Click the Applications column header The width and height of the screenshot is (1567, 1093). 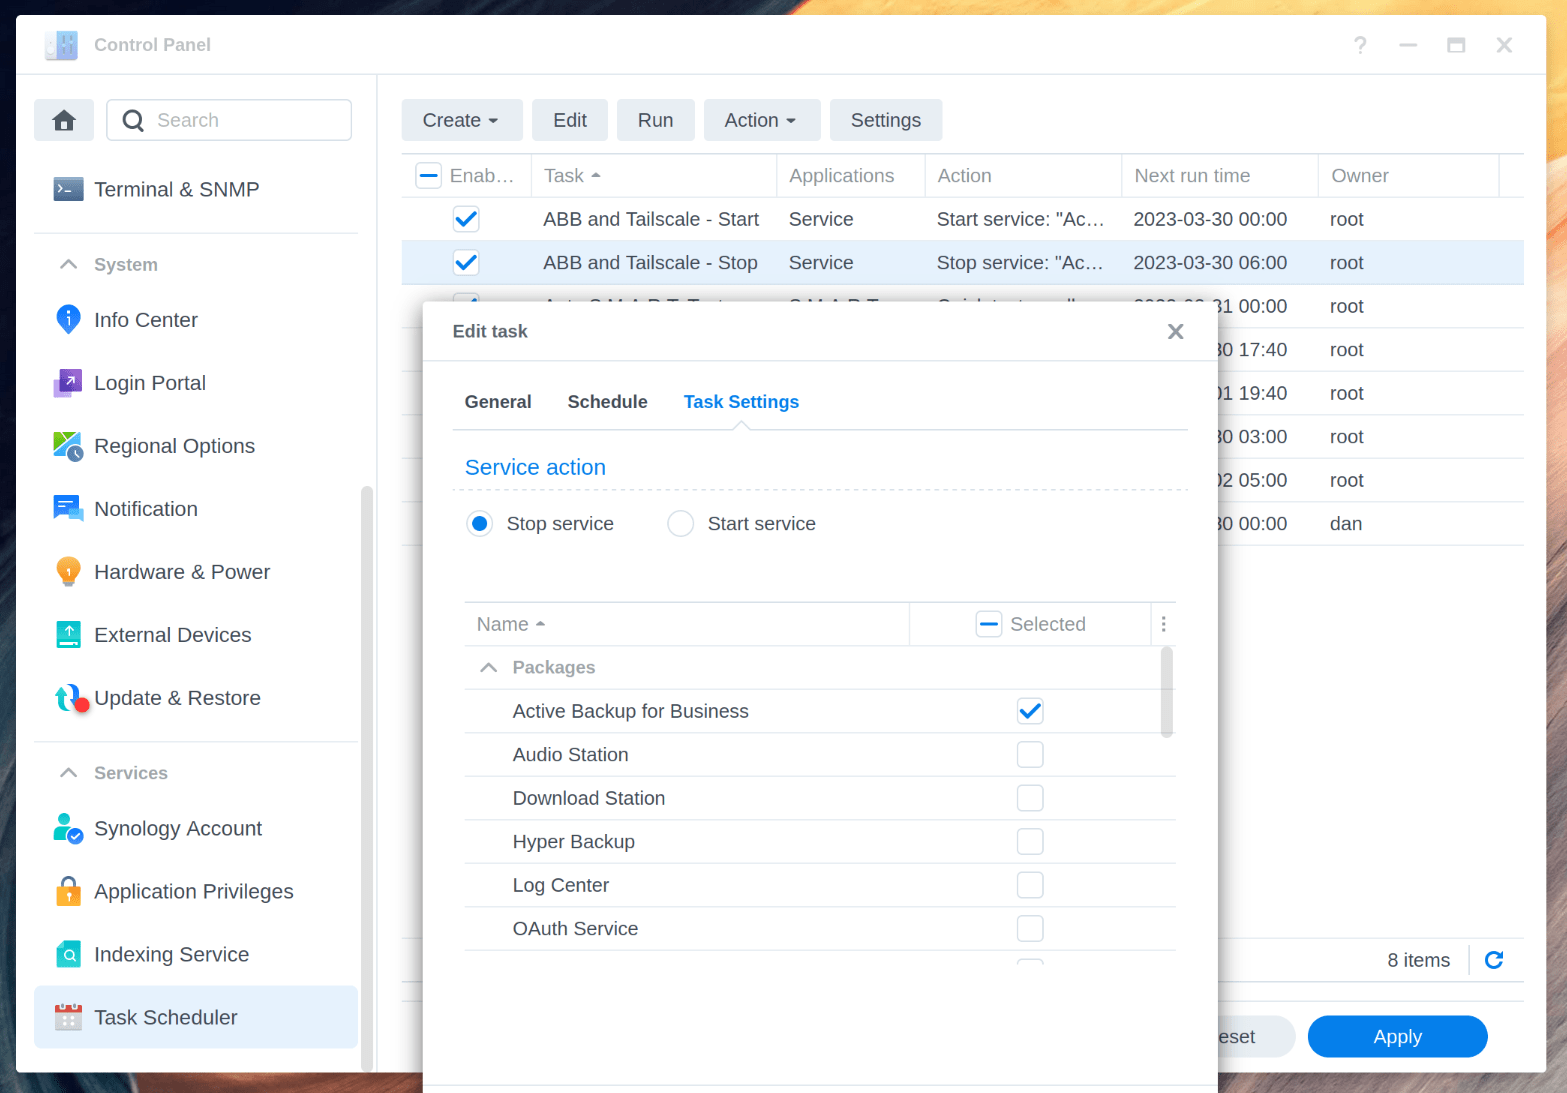tap(850, 176)
